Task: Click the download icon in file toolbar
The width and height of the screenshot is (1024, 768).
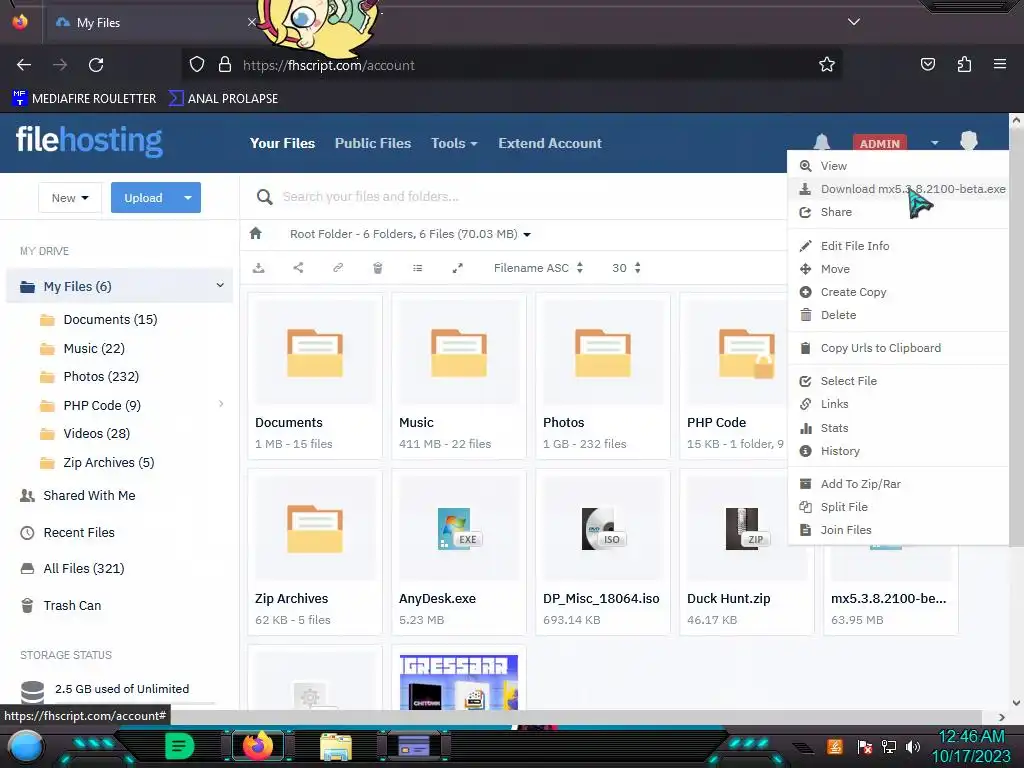Action: tap(259, 268)
